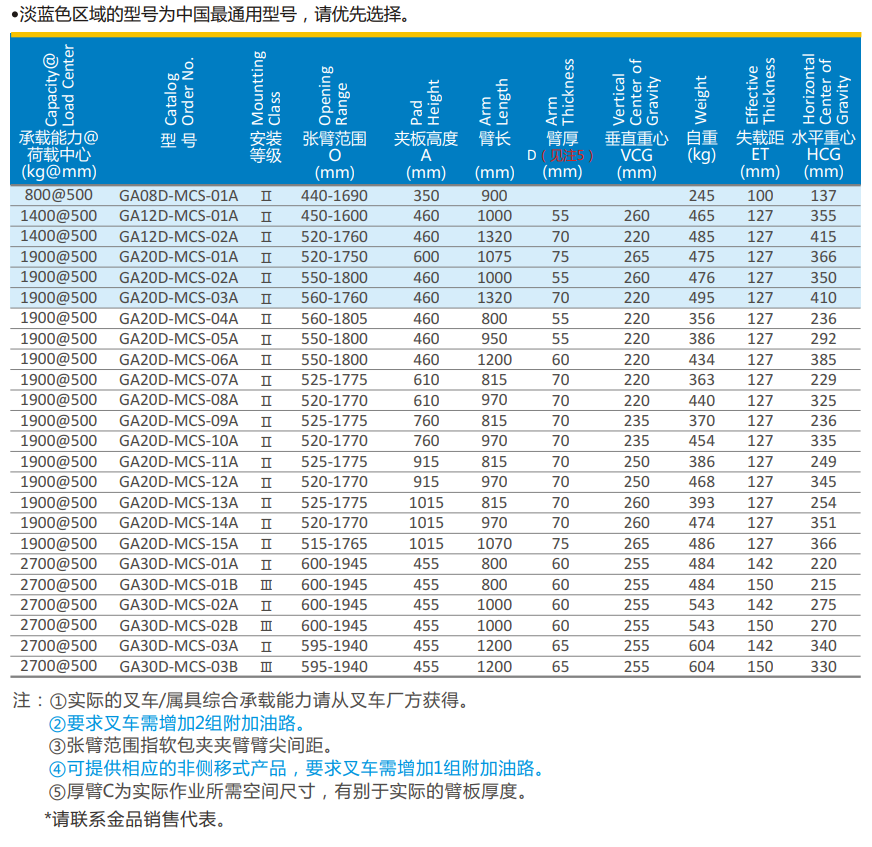The height and width of the screenshot is (847, 872).
Task: Select model GA20D-MCS-15A
Action: [x=179, y=543]
